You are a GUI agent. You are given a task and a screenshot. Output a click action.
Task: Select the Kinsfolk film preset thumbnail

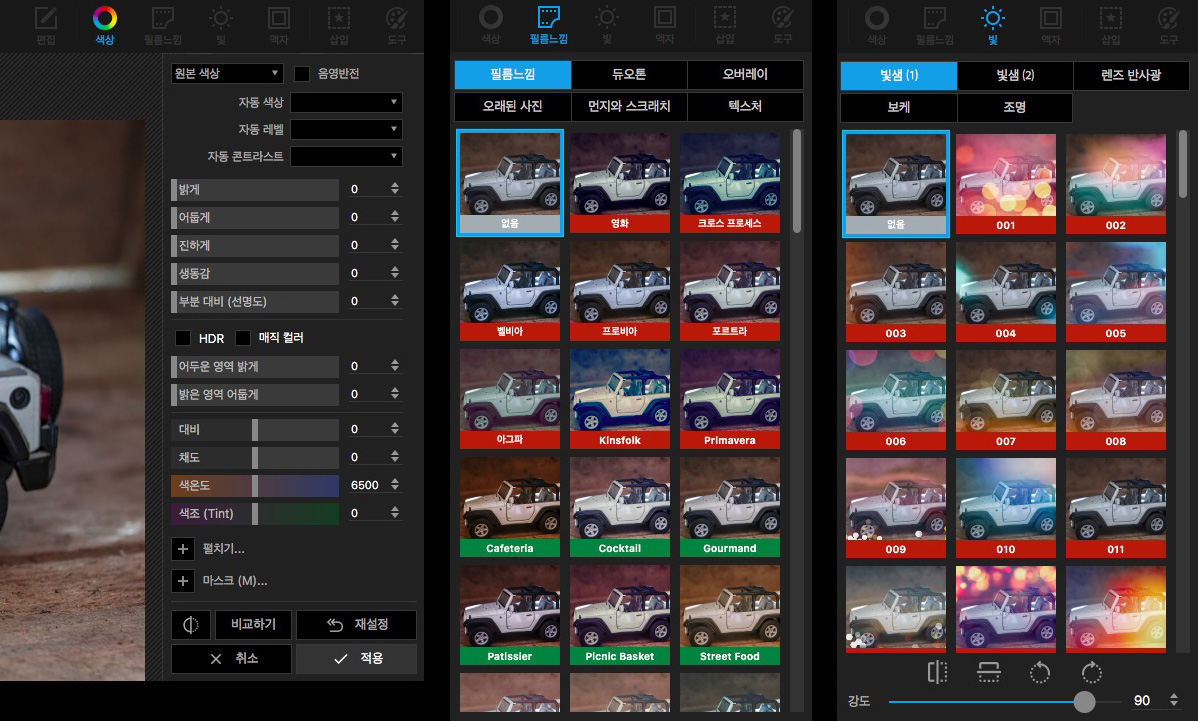click(620, 399)
